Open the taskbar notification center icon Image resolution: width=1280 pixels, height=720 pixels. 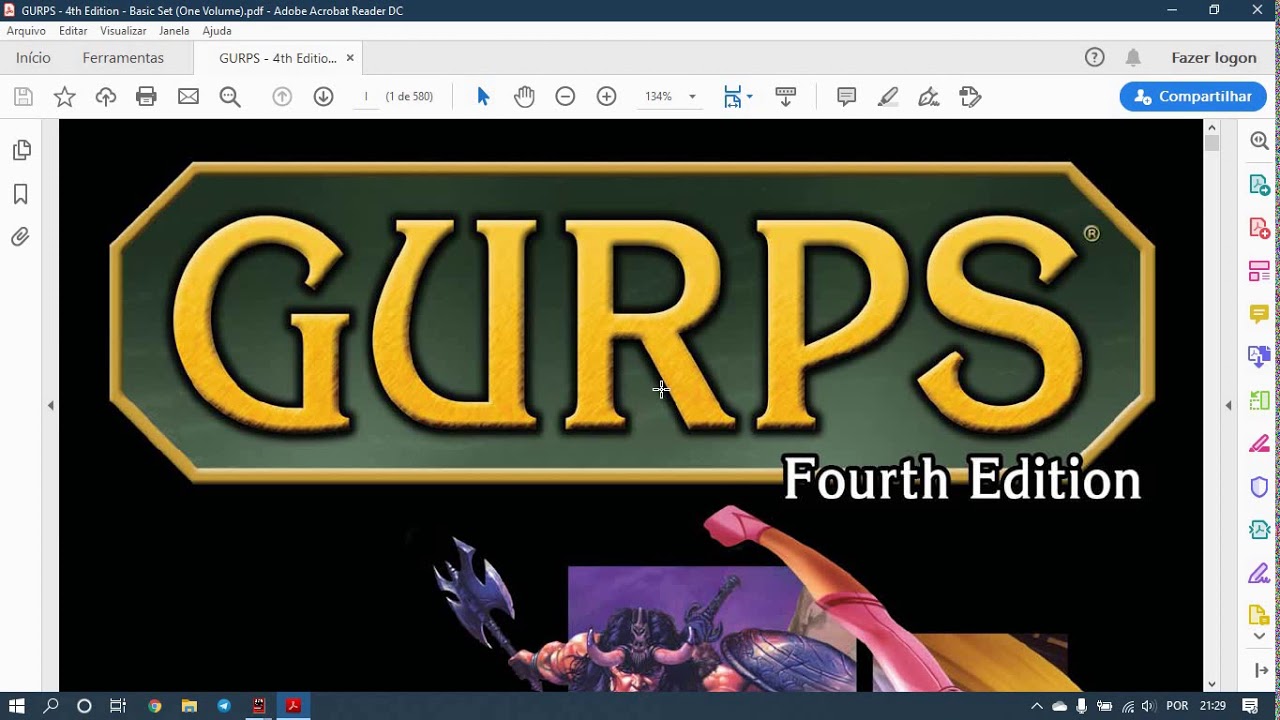pos(1249,706)
